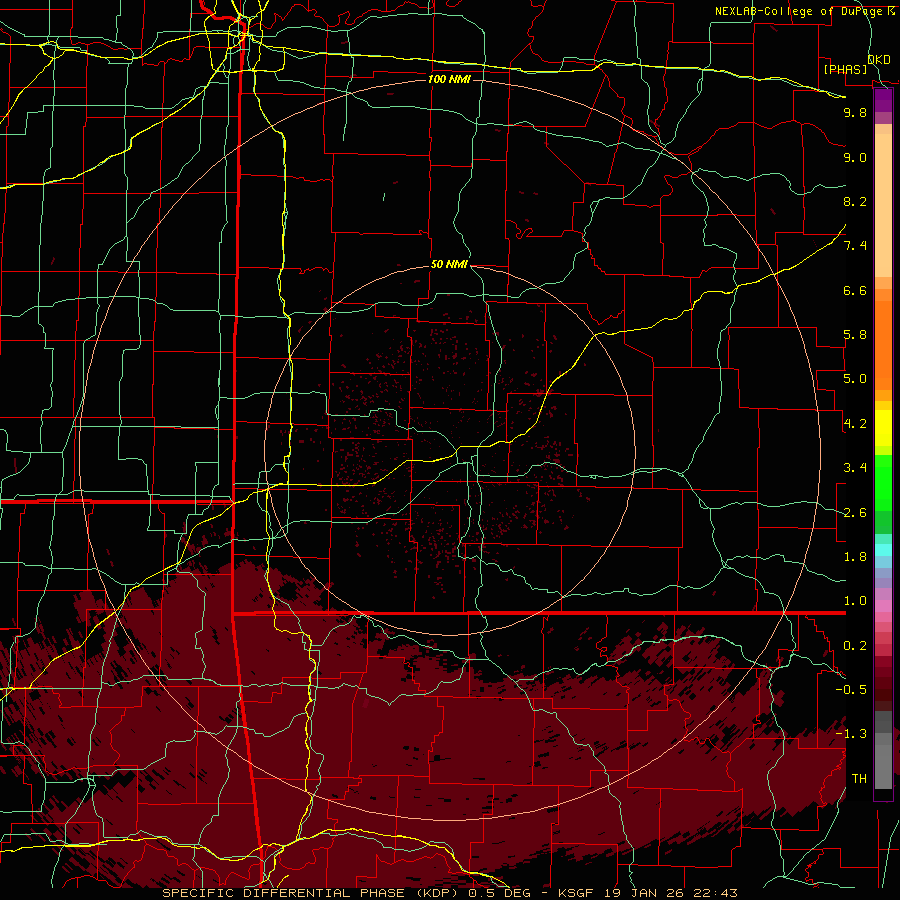Click the DKD product label
The height and width of the screenshot is (900, 900).
[879, 60]
